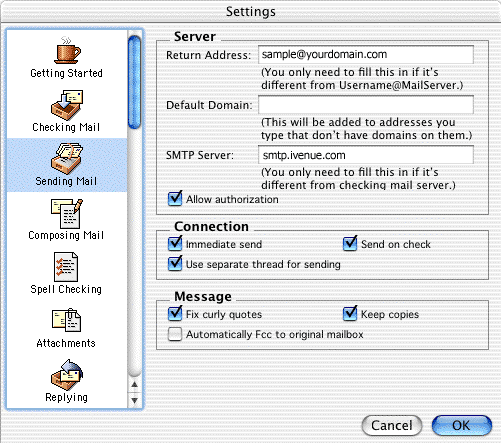Image resolution: width=501 pixels, height=443 pixels.
Task: Click the sidebar scroll down arrow
Action: [135, 400]
